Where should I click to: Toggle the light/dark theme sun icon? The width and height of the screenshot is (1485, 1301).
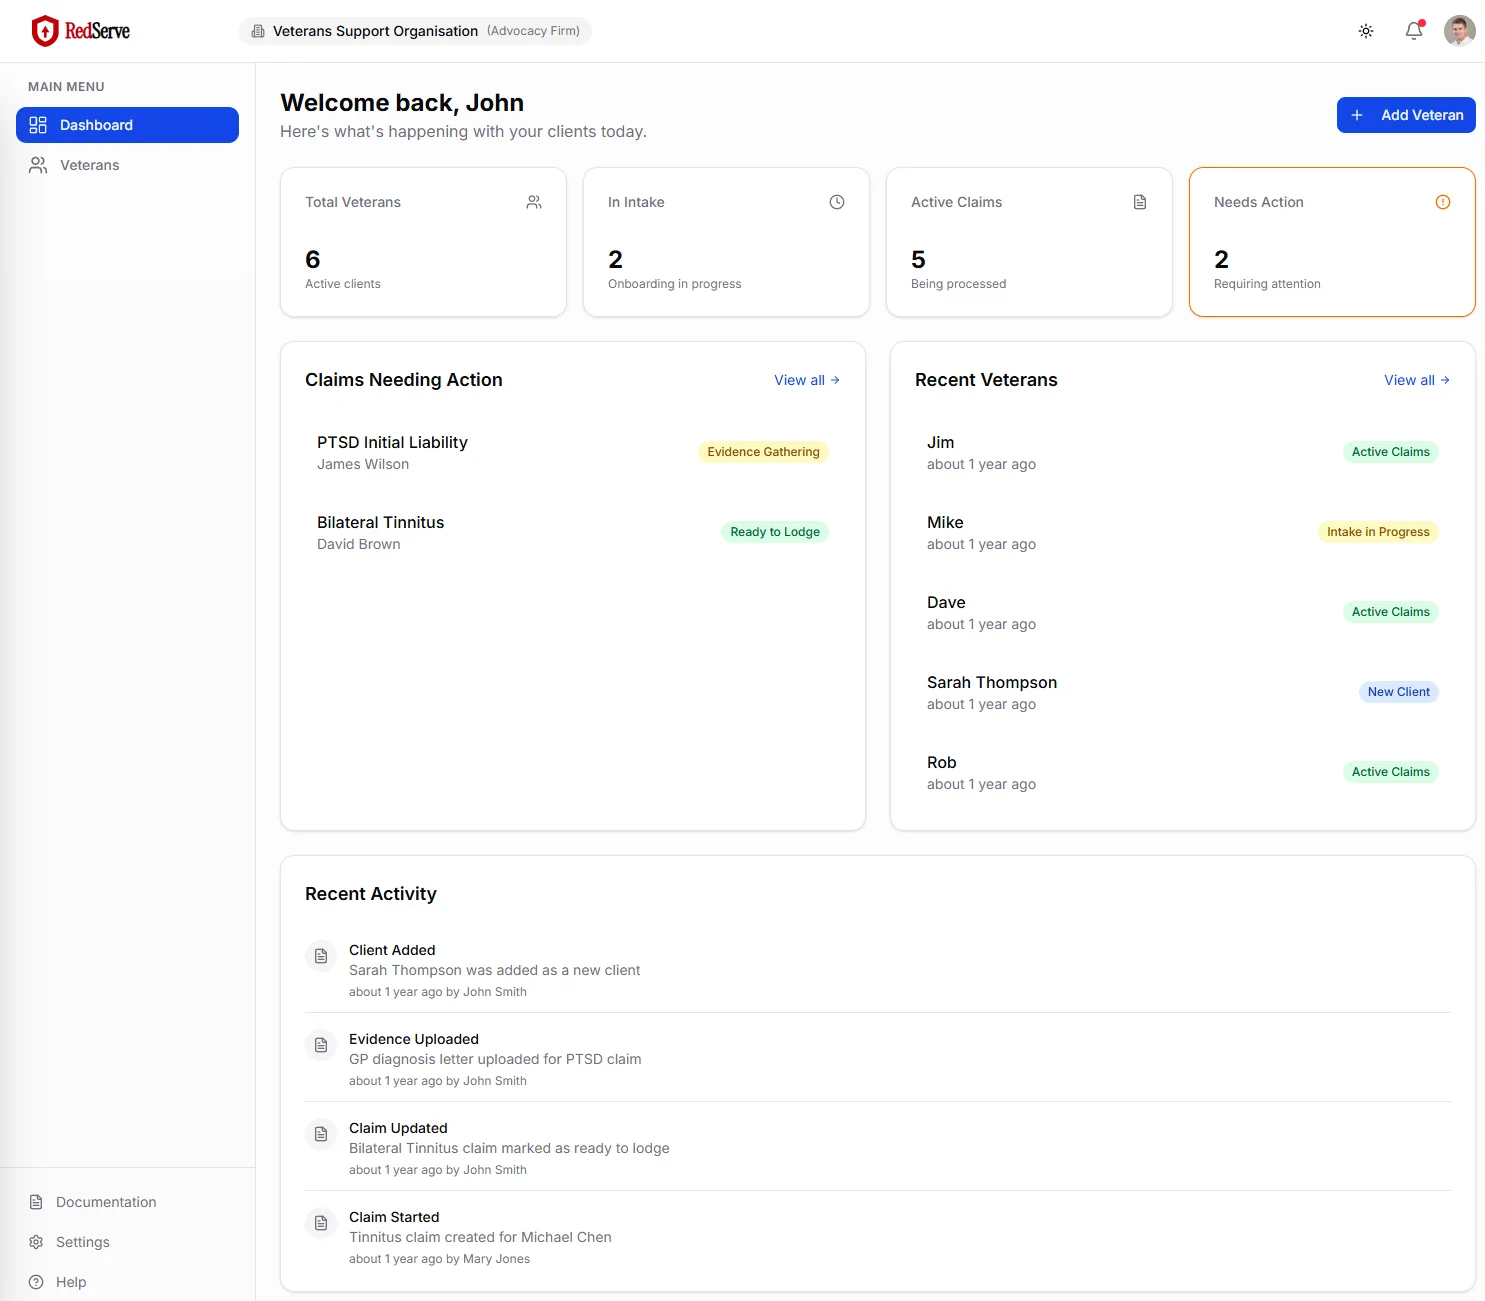(x=1366, y=31)
